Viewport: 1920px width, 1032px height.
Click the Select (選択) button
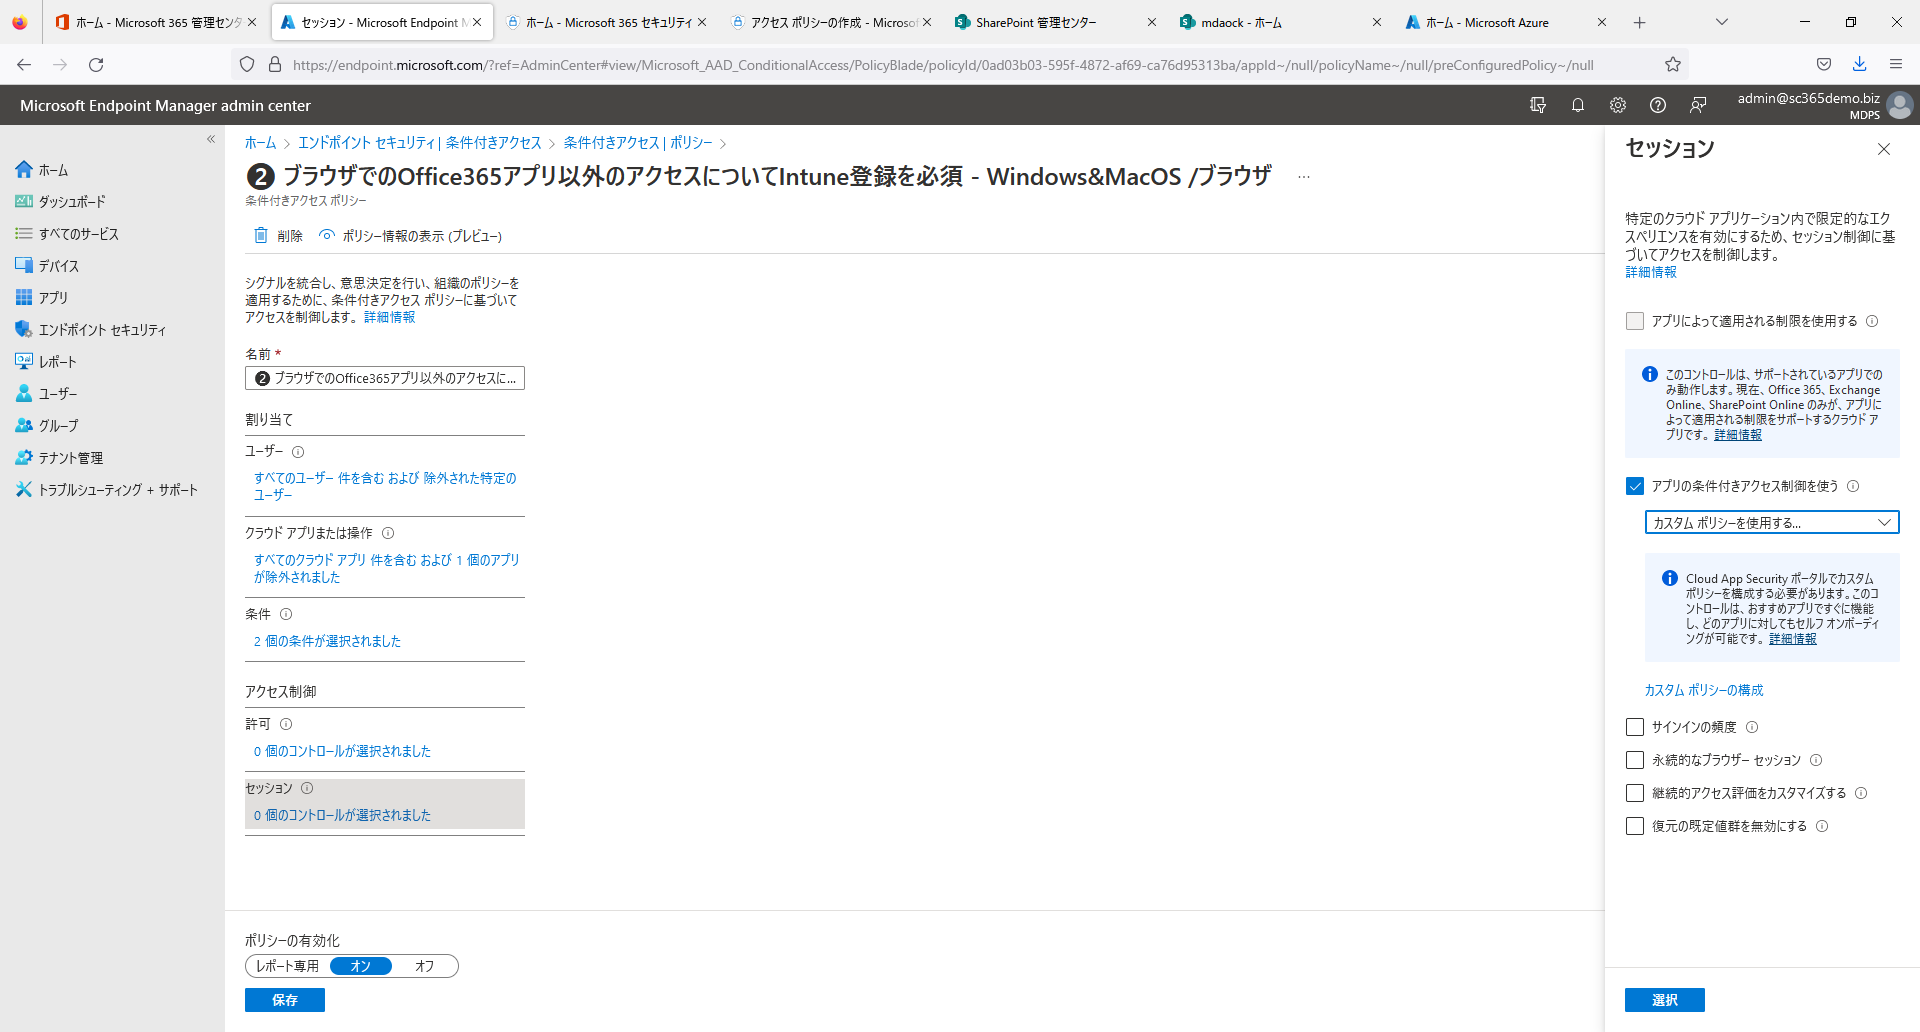point(1665,1000)
